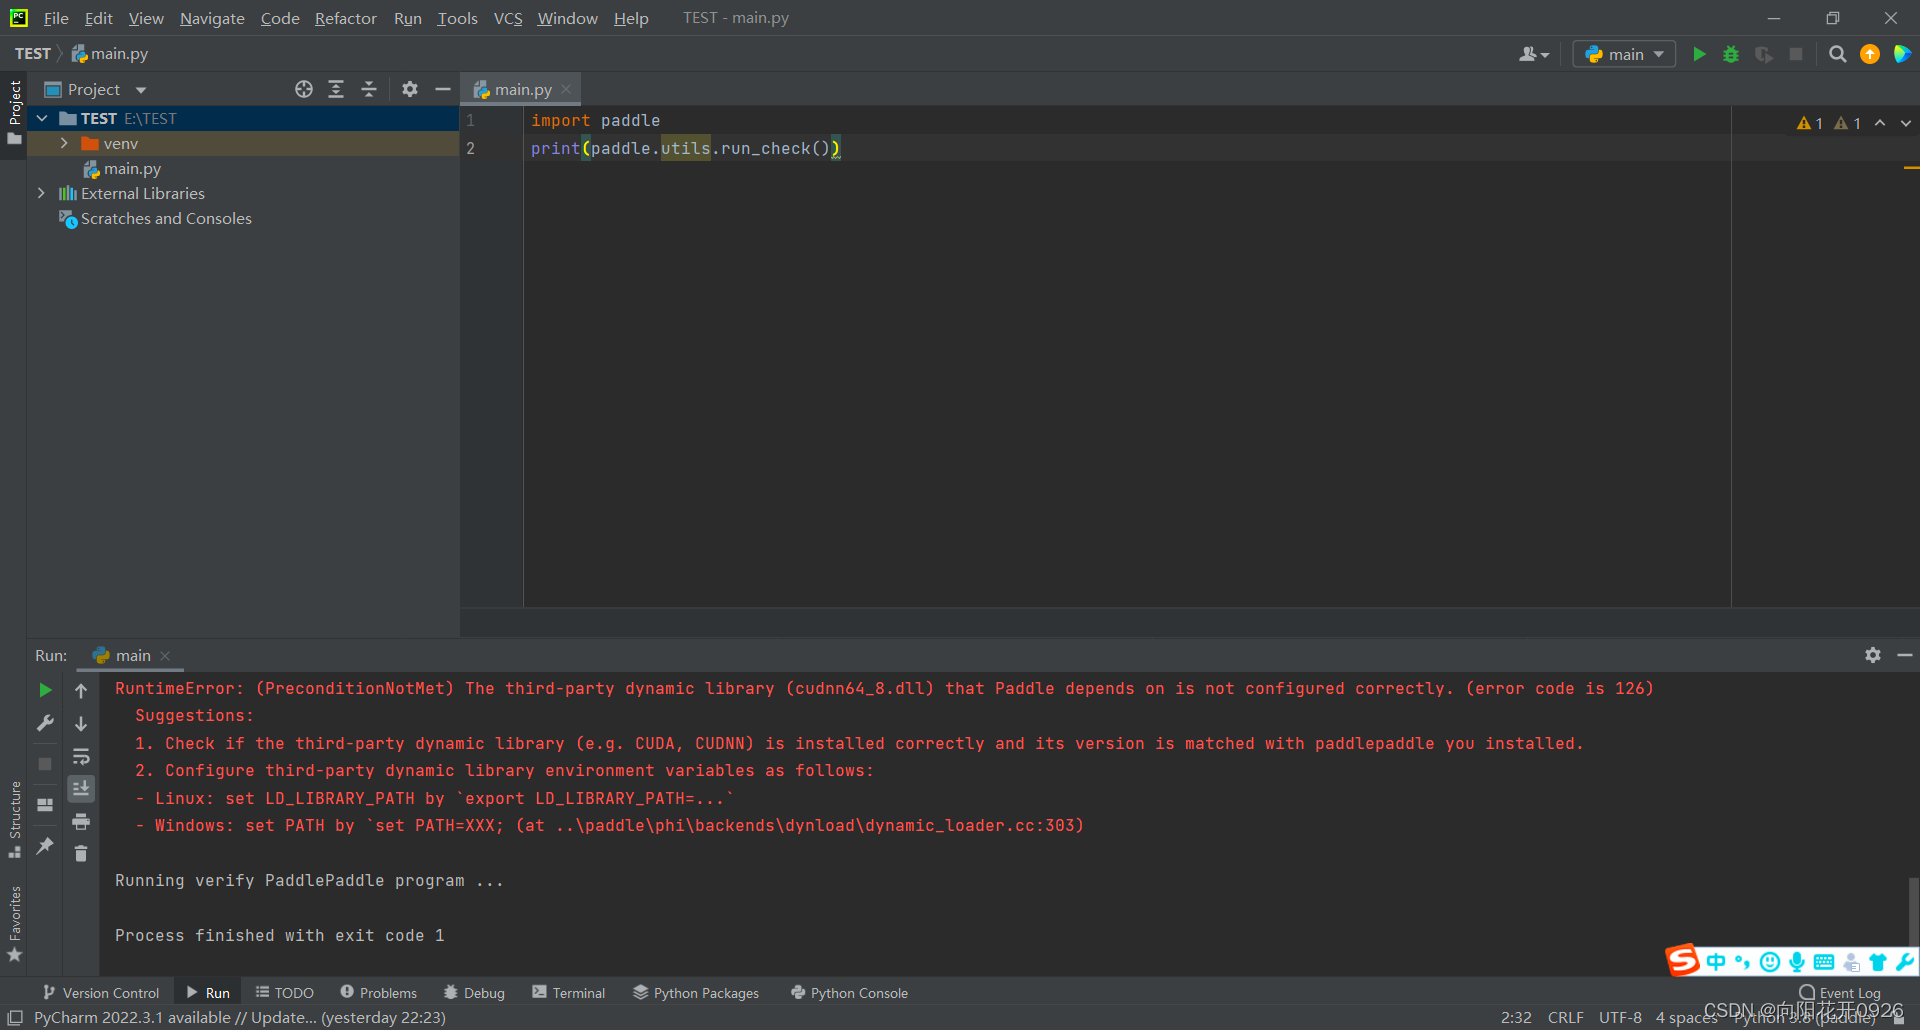Pin the Run tool window tab
This screenshot has width=1920, height=1030.
click(x=45, y=847)
